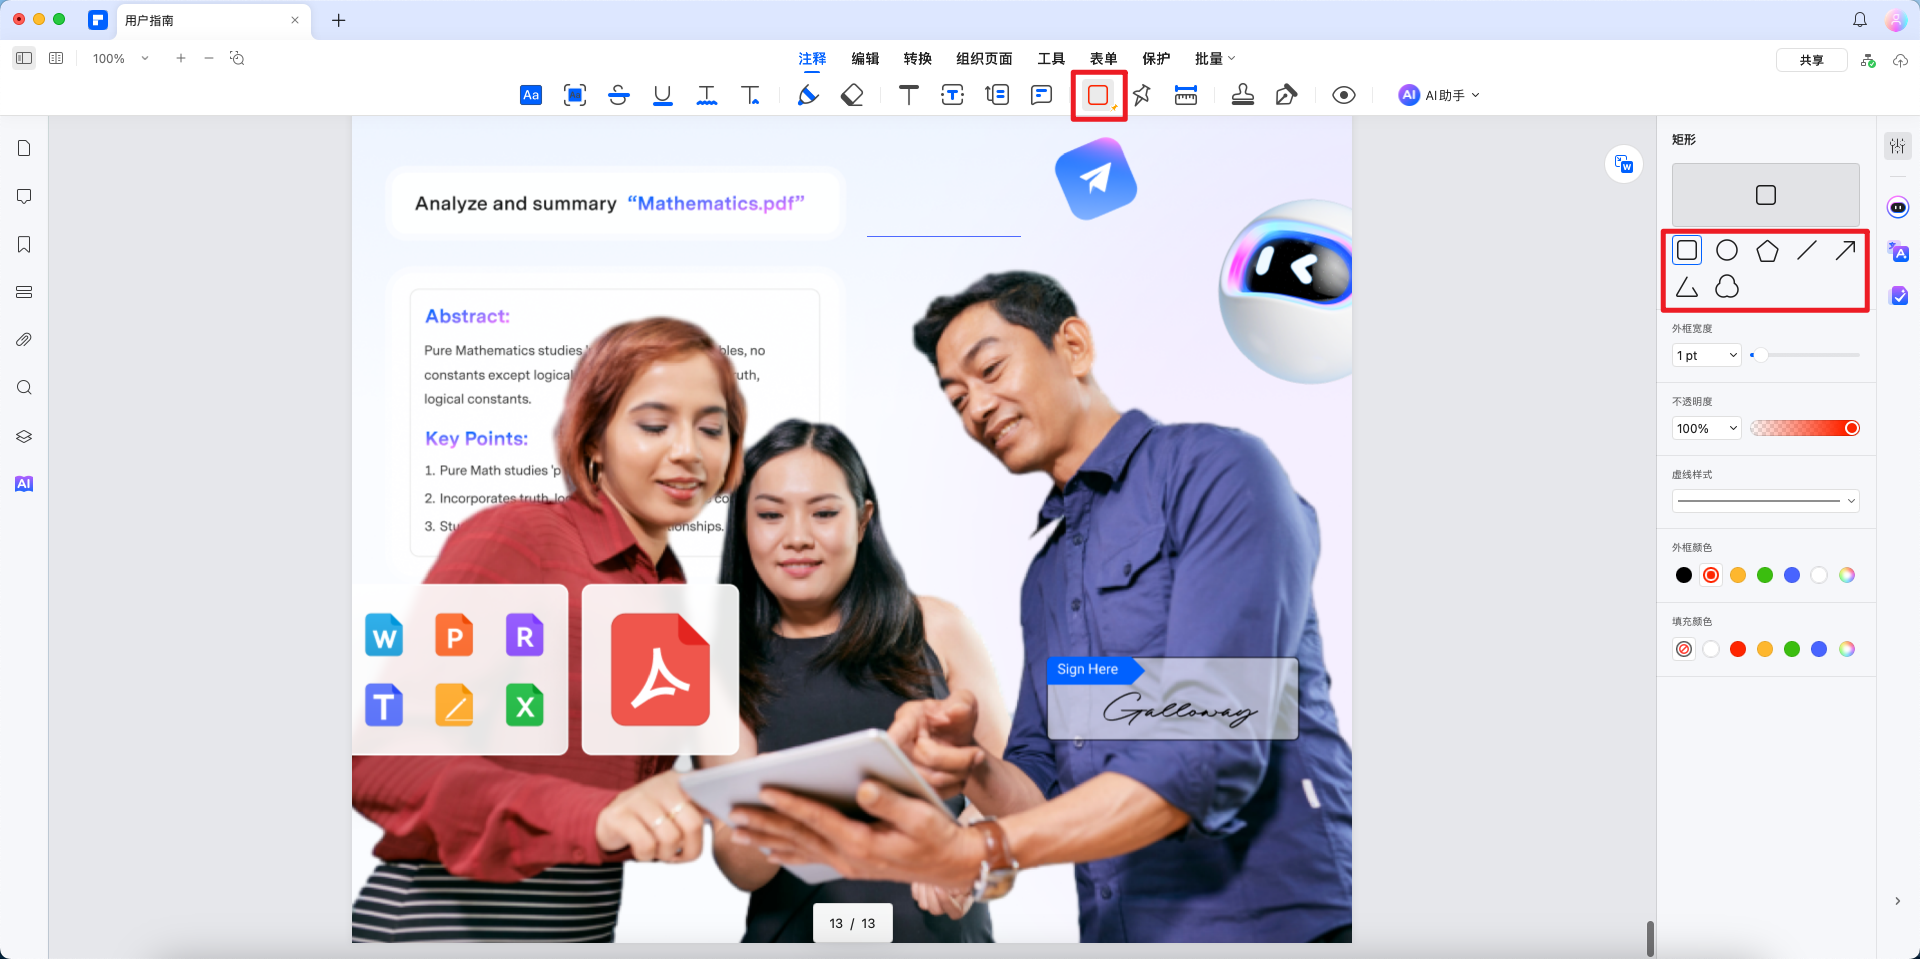The height and width of the screenshot is (959, 1920).
Task: Add a sticky note comment
Action: 1041,95
